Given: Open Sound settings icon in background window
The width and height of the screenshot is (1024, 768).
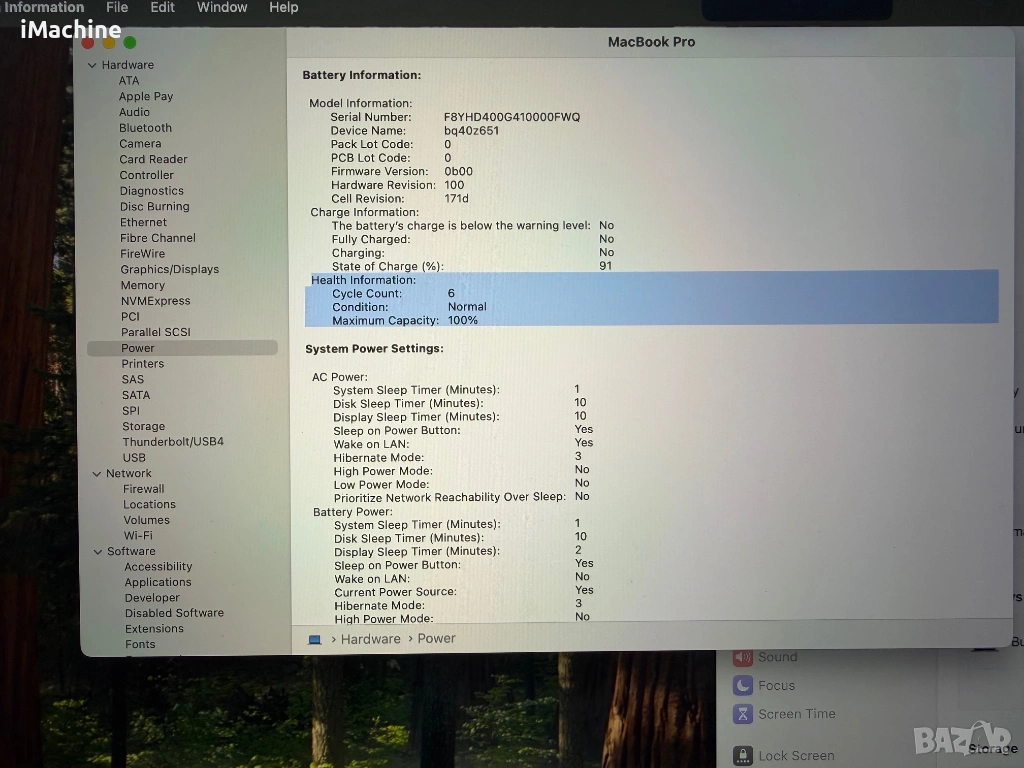Looking at the screenshot, I should 742,657.
